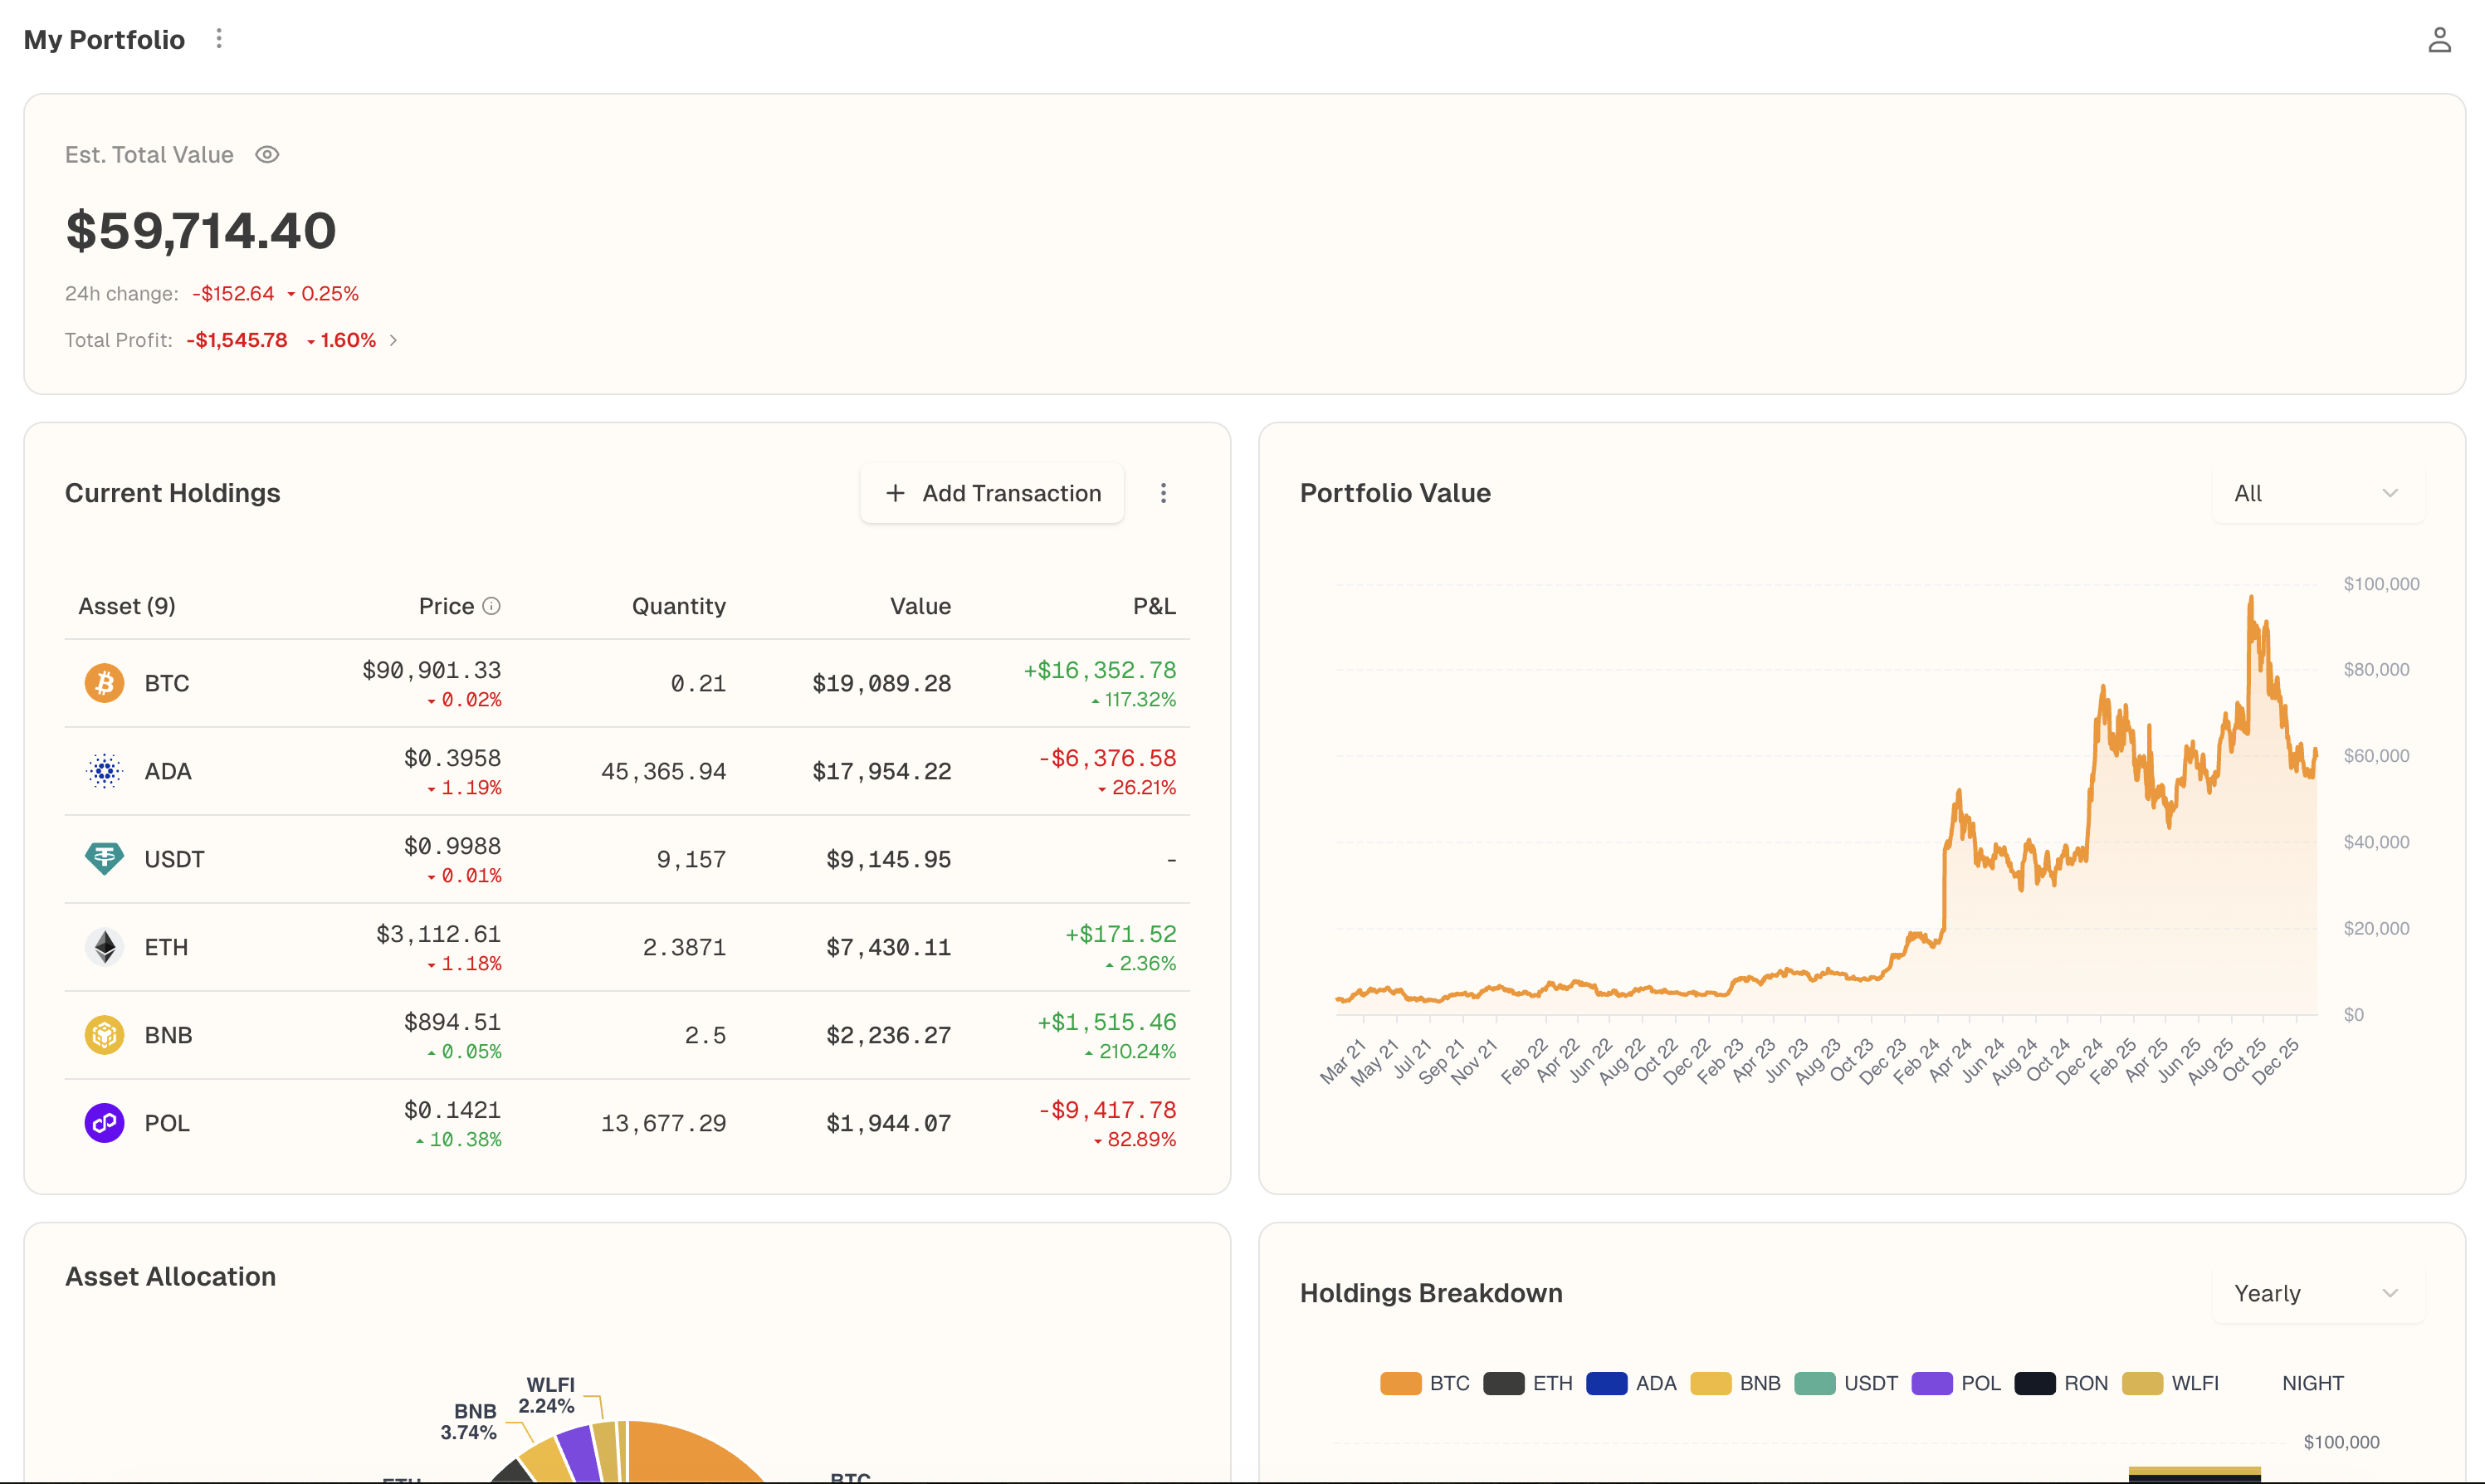The height and width of the screenshot is (1484, 2485).
Task: Expand Total Profit details chevron
Action: [394, 341]
